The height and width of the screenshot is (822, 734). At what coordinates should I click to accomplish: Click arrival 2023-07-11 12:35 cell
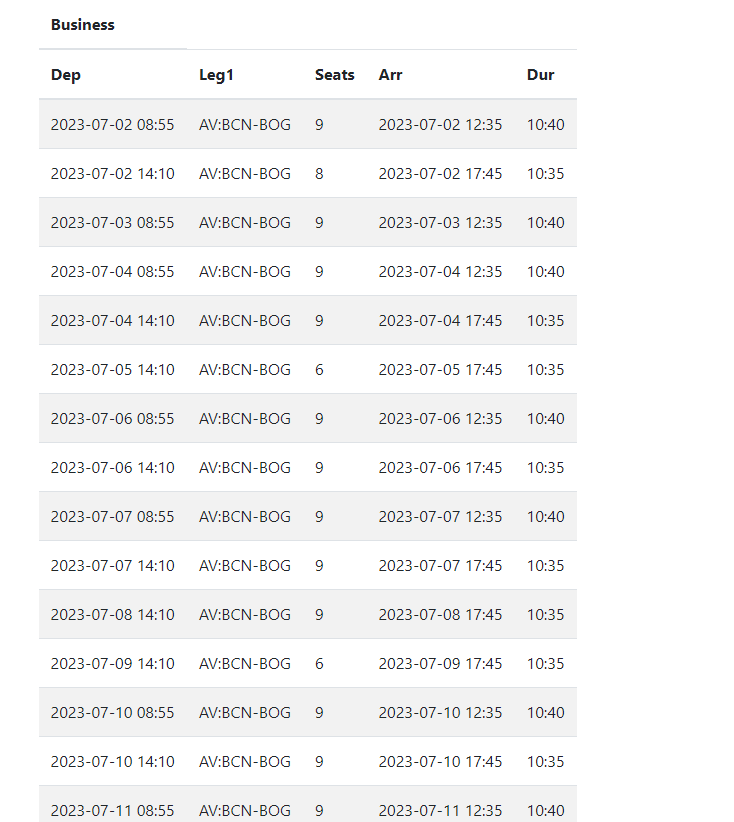(x=440, y=810)
